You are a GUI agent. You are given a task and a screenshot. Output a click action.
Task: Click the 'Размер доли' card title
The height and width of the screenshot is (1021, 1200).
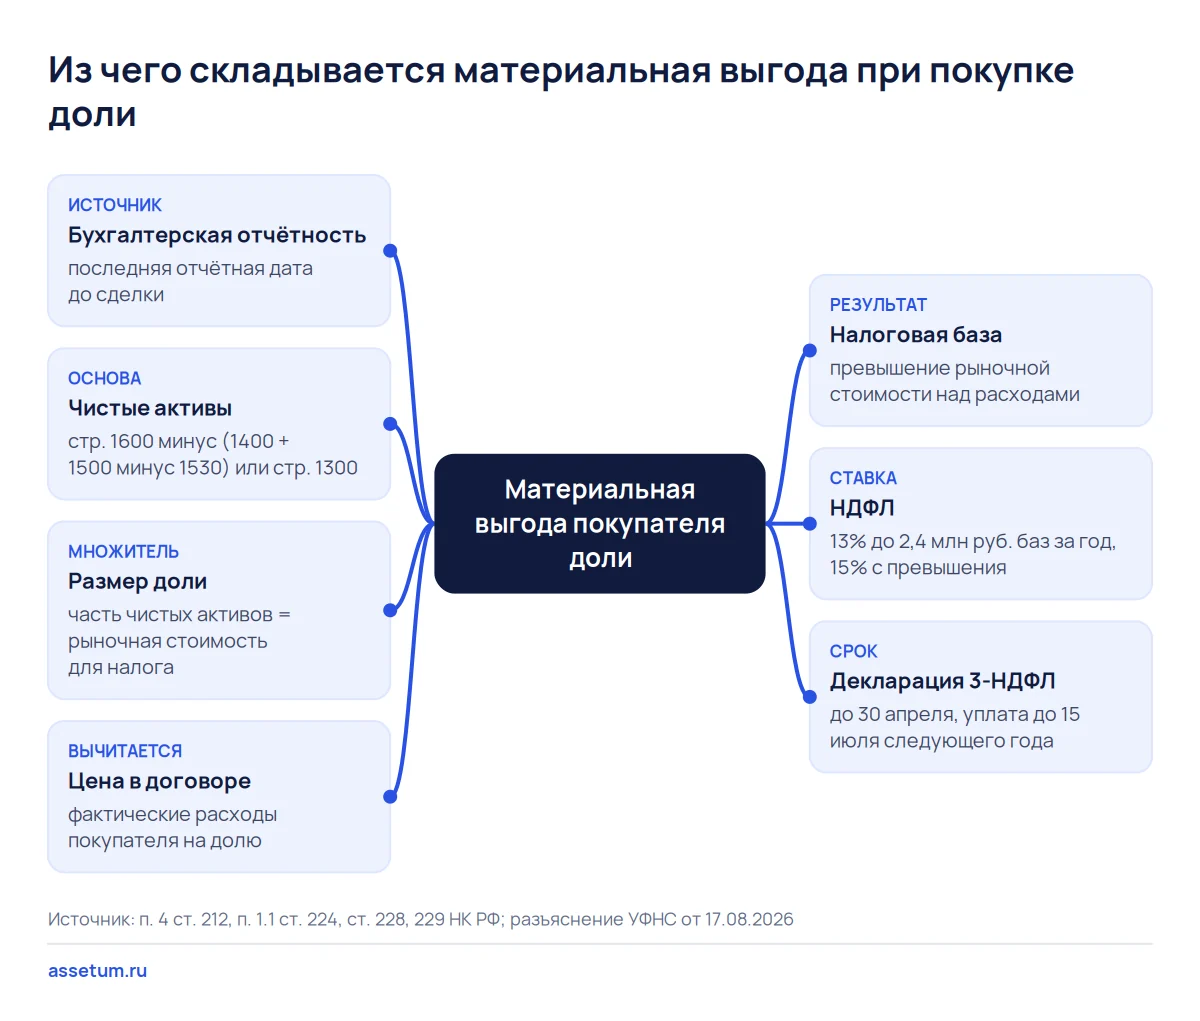pos(137,581)
